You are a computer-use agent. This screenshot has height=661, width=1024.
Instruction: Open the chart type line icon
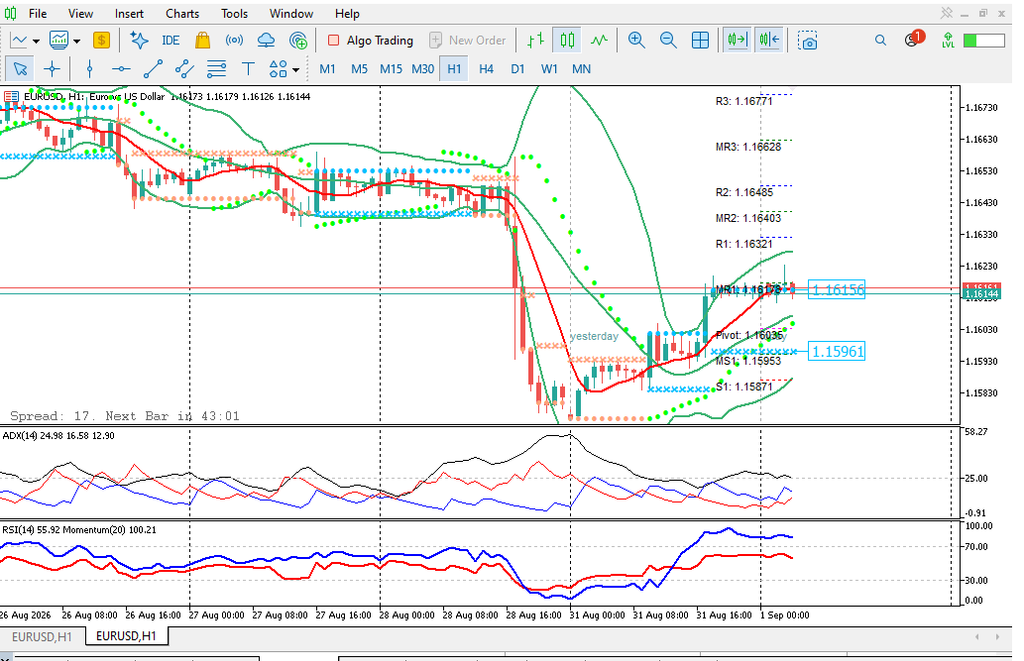[x=19, y=40]
